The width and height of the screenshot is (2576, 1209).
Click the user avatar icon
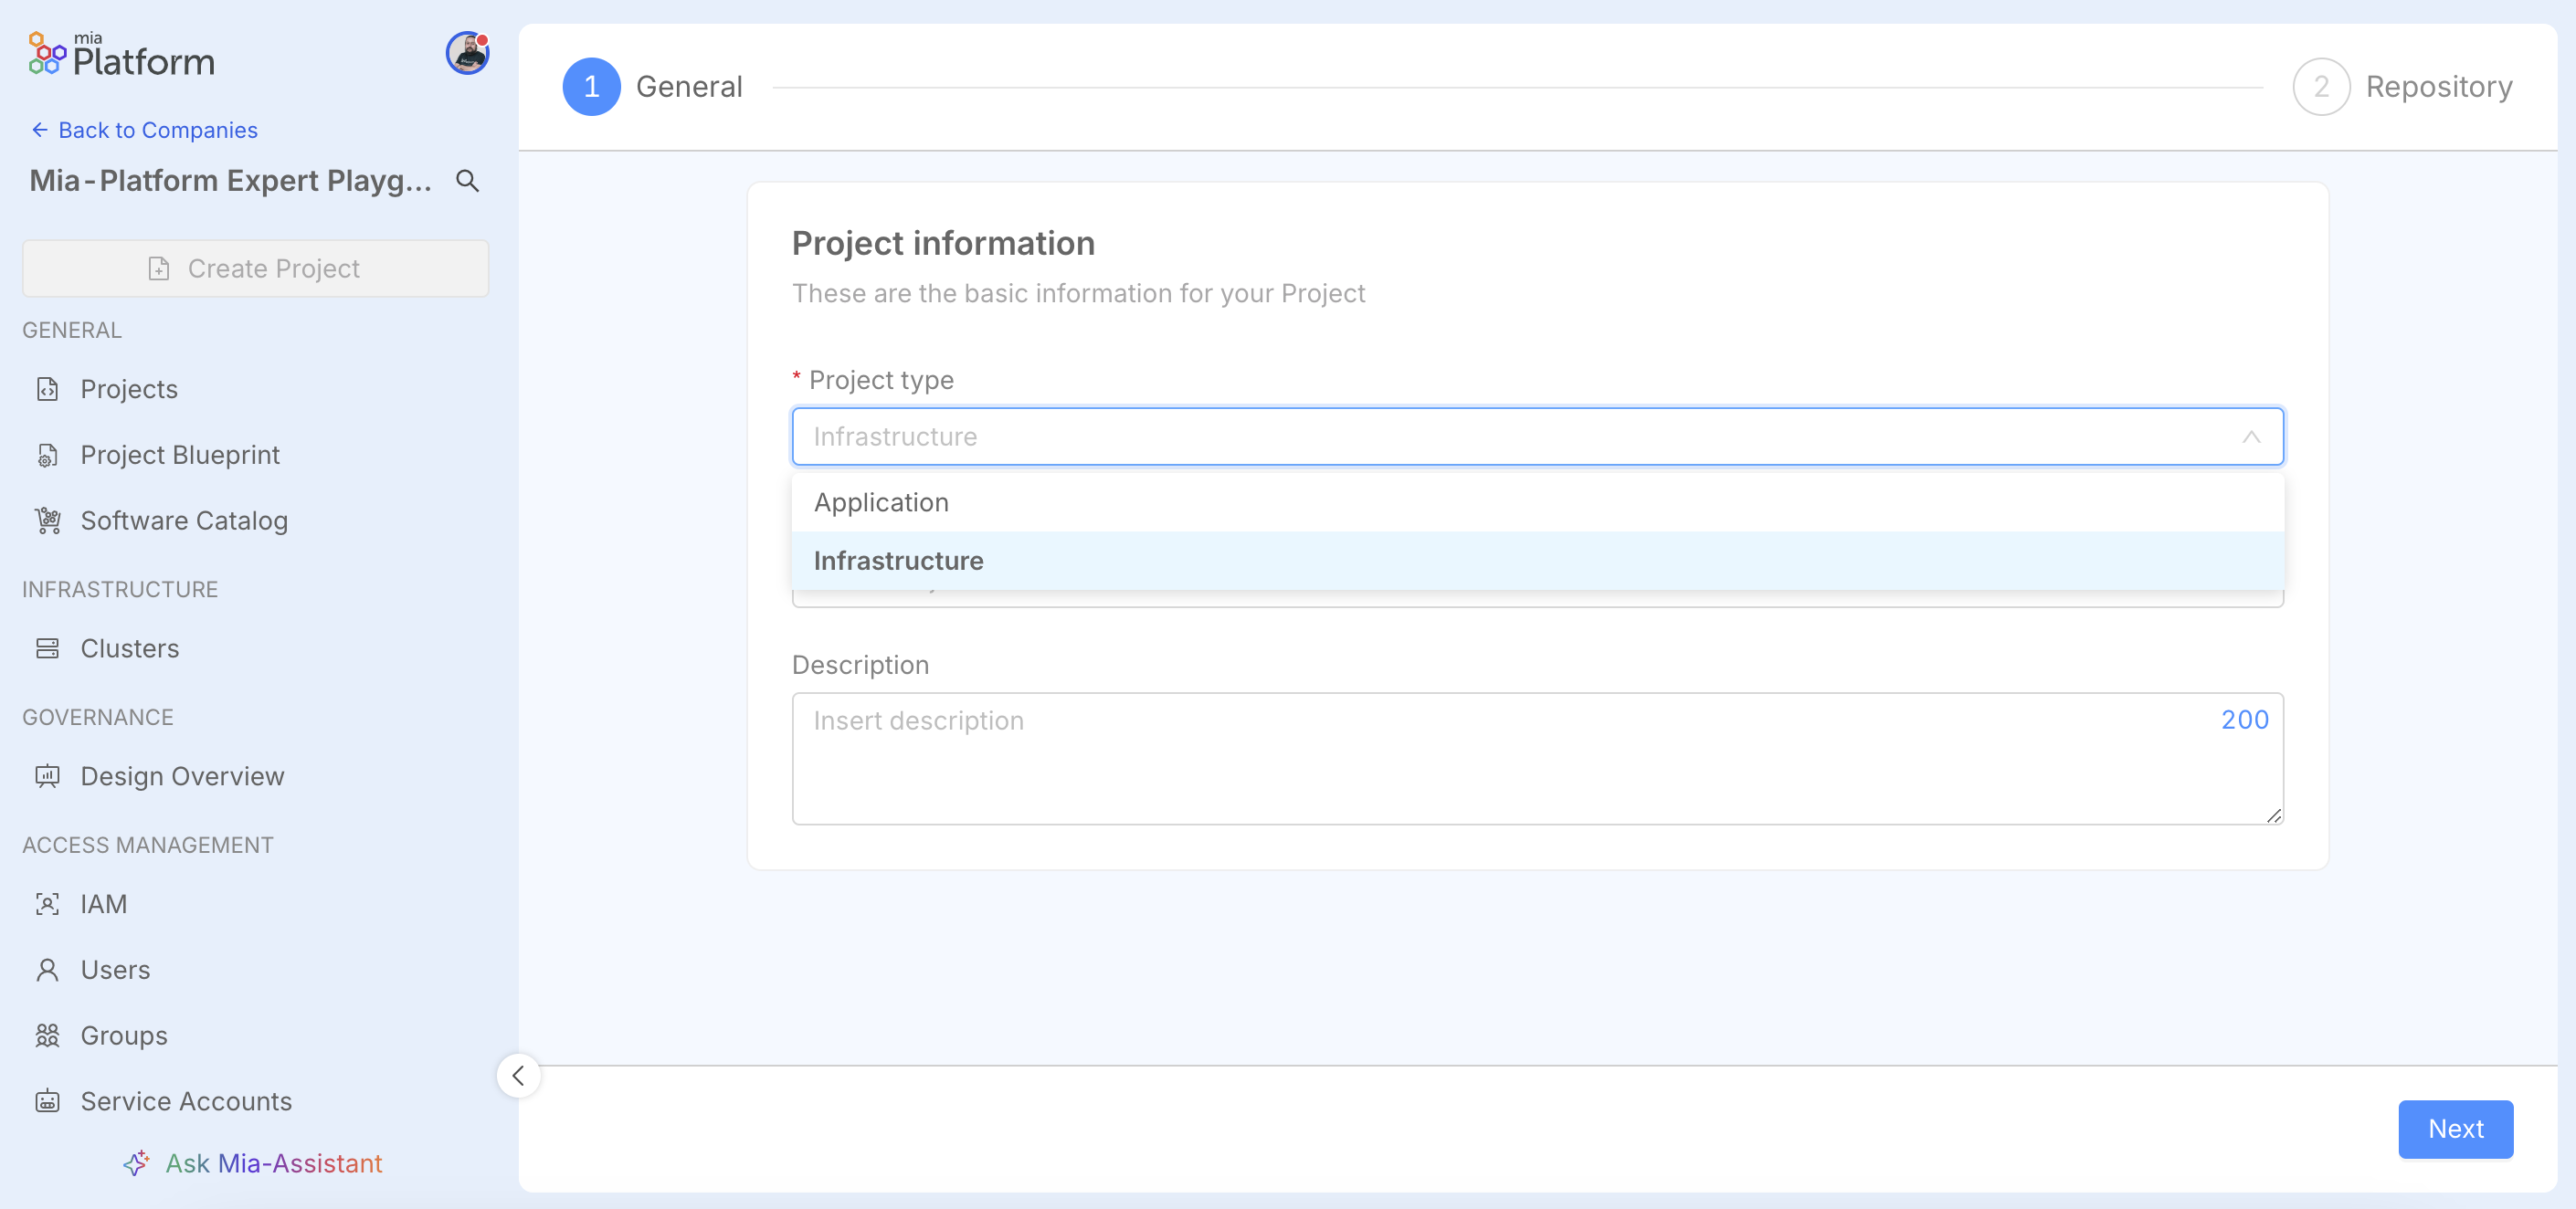[467, 53]
